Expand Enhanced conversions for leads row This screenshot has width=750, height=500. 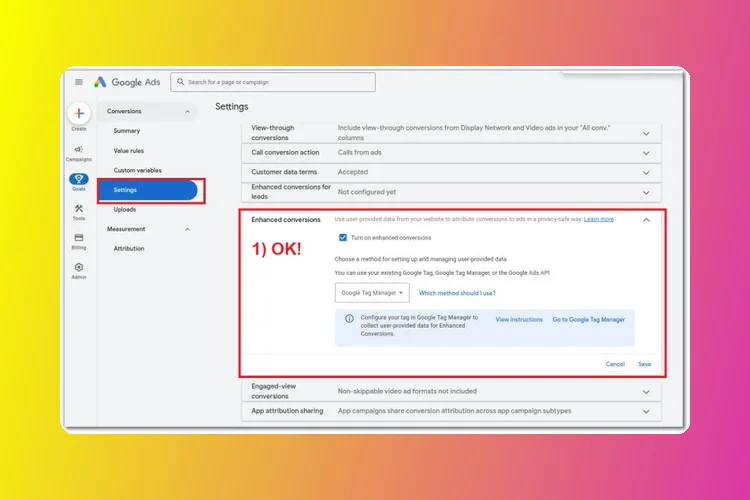click(646, 192)
